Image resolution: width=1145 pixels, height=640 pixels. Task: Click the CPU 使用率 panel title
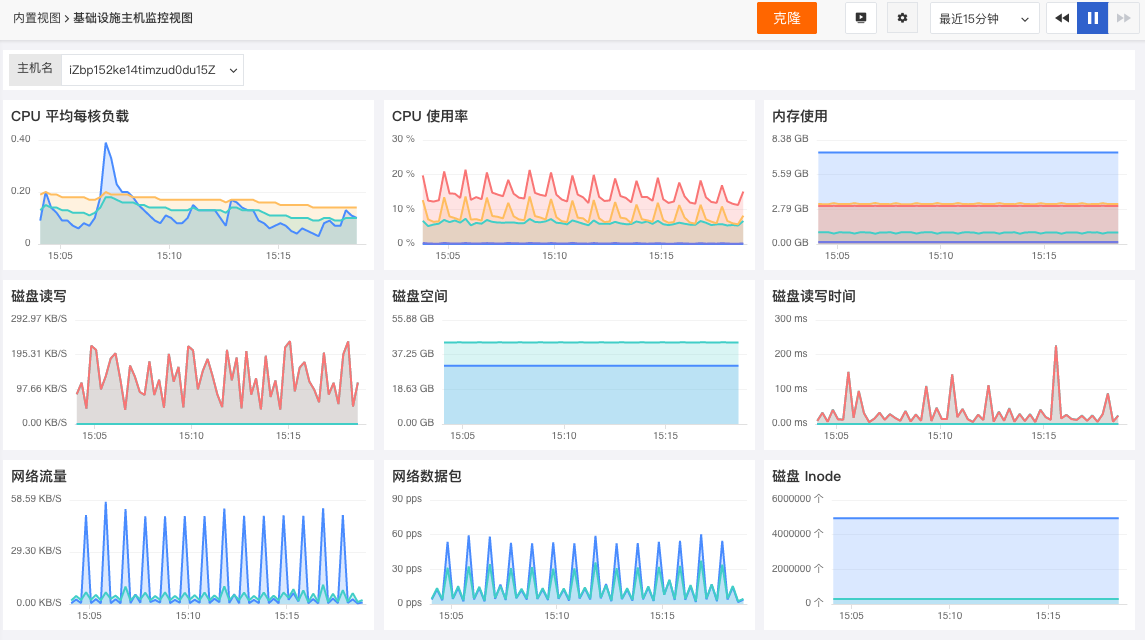click(x=430, y=116)
